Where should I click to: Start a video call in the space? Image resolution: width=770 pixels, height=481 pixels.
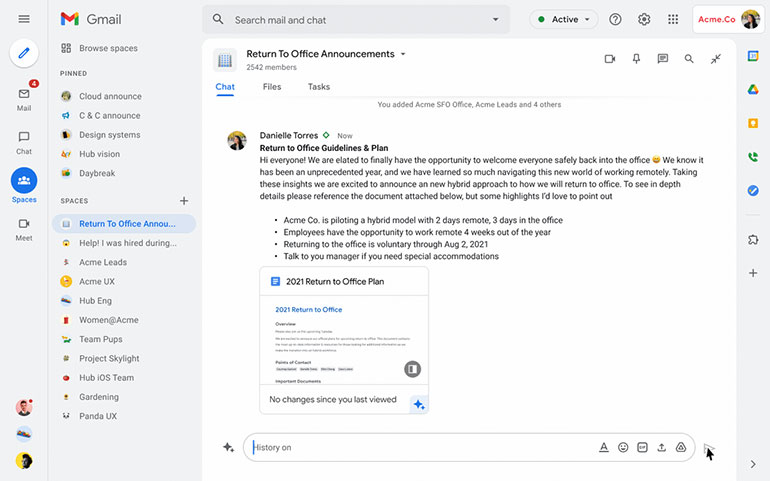click(610, 59)
